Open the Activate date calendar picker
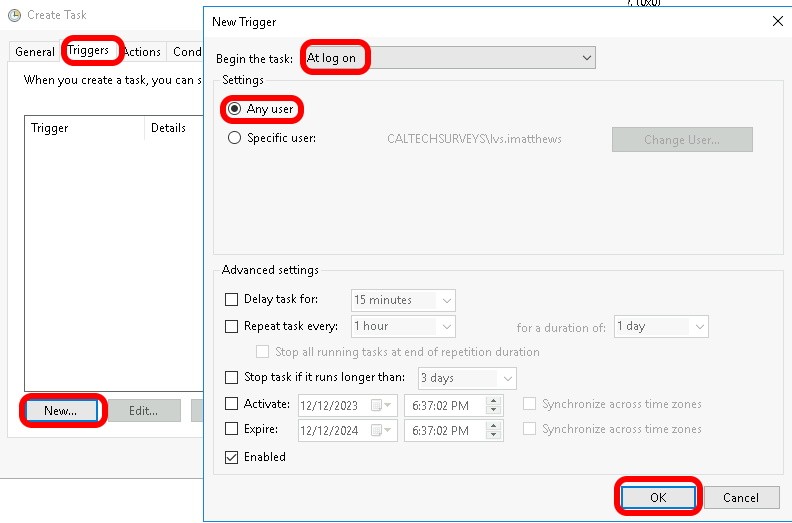This screenshot has height=523, width=792. [x=377, y=405]
